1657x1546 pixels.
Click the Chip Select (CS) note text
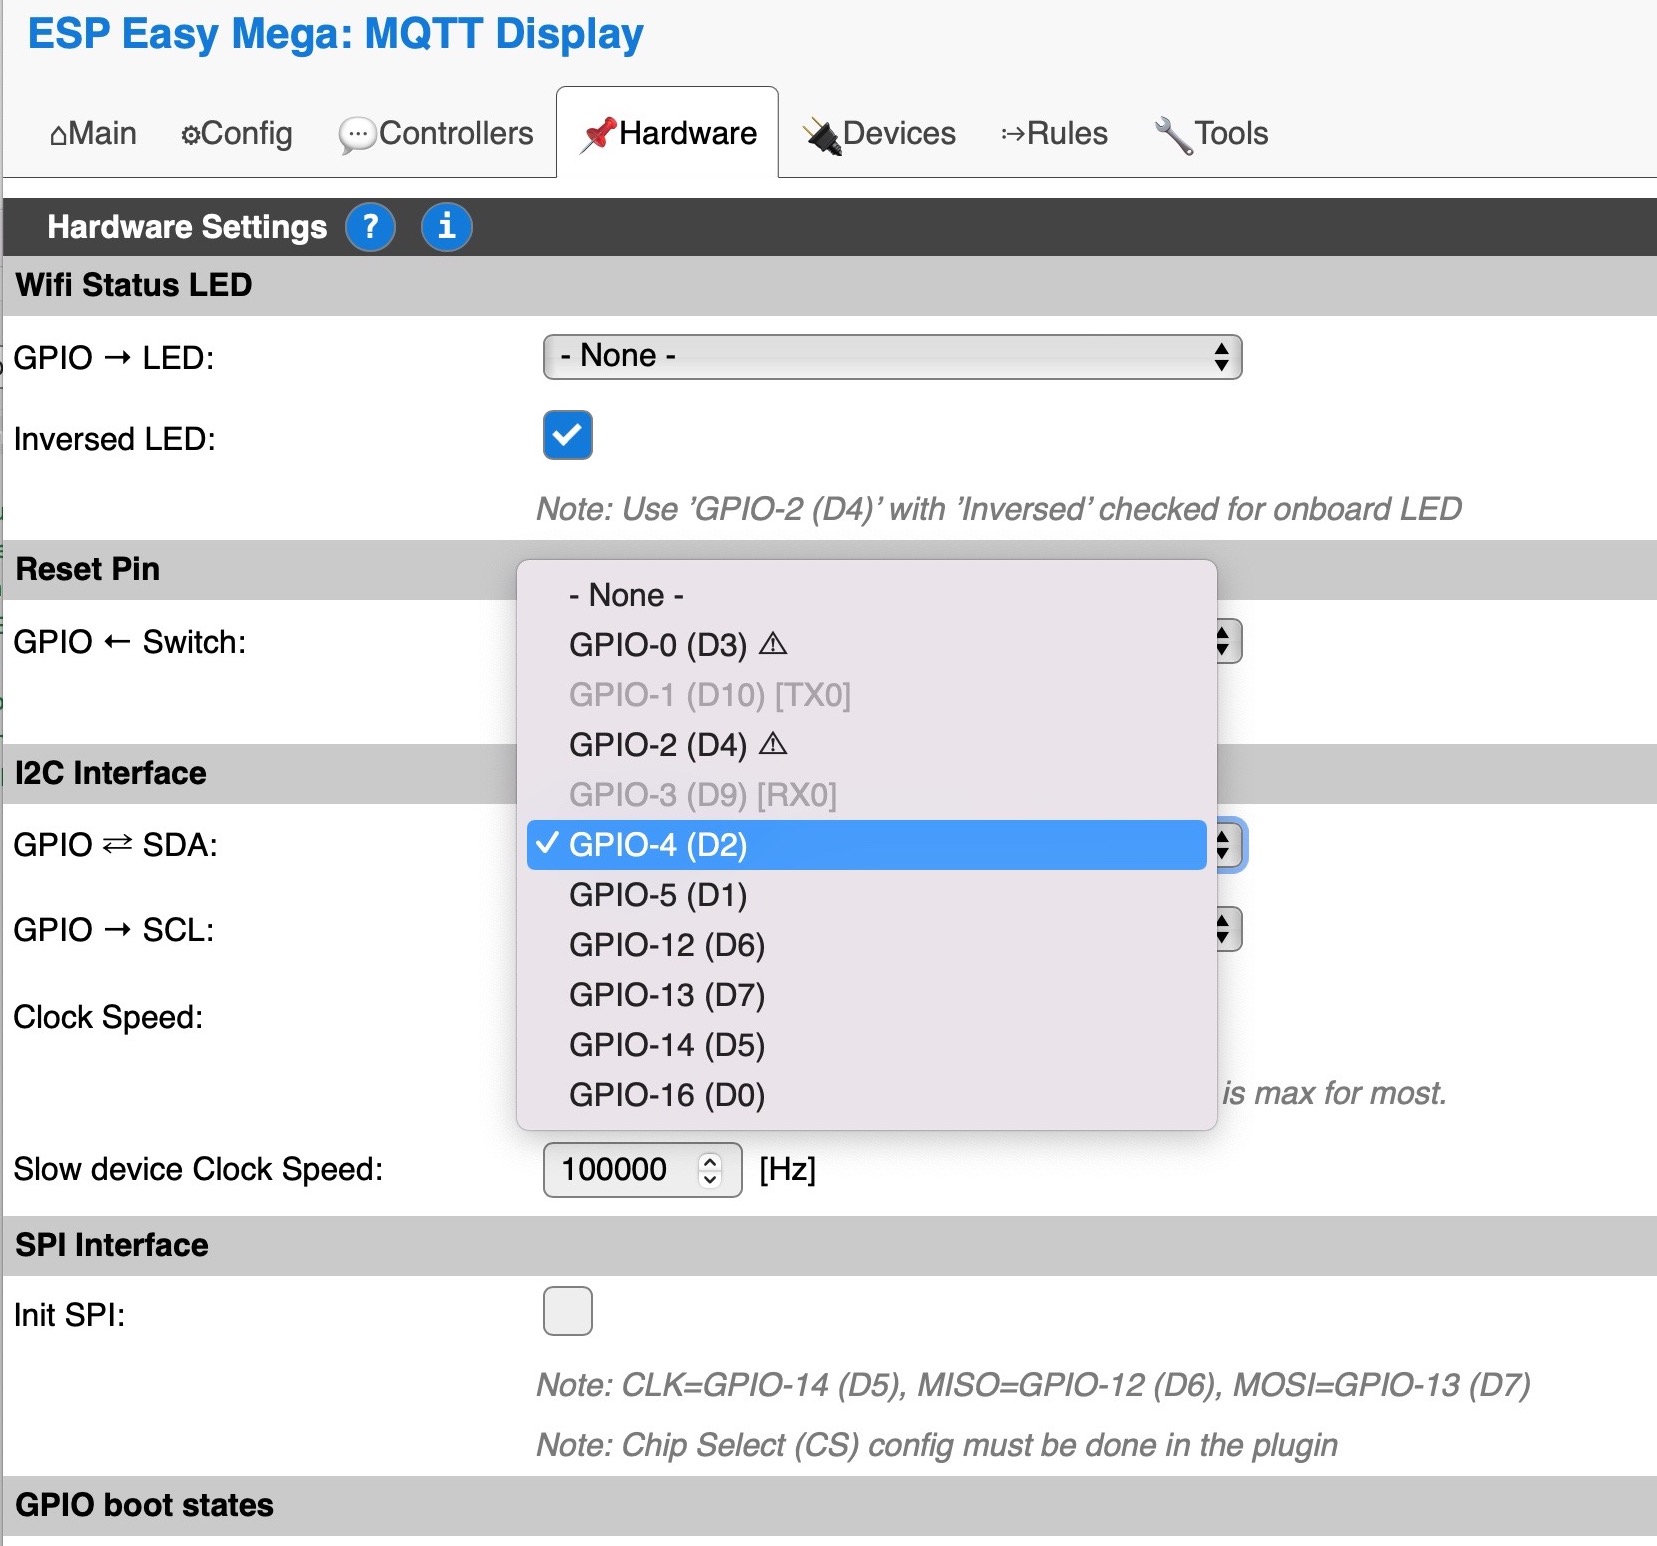[x=937, y=1445]
